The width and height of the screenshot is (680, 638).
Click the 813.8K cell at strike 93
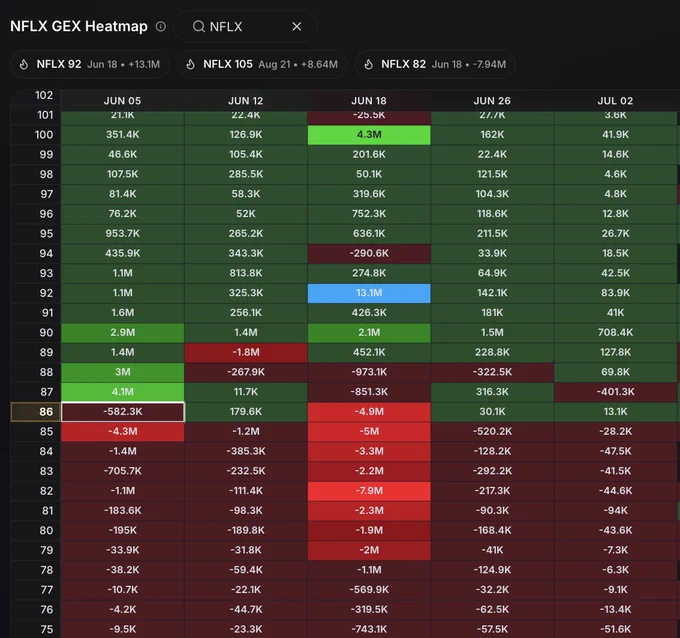246,273
